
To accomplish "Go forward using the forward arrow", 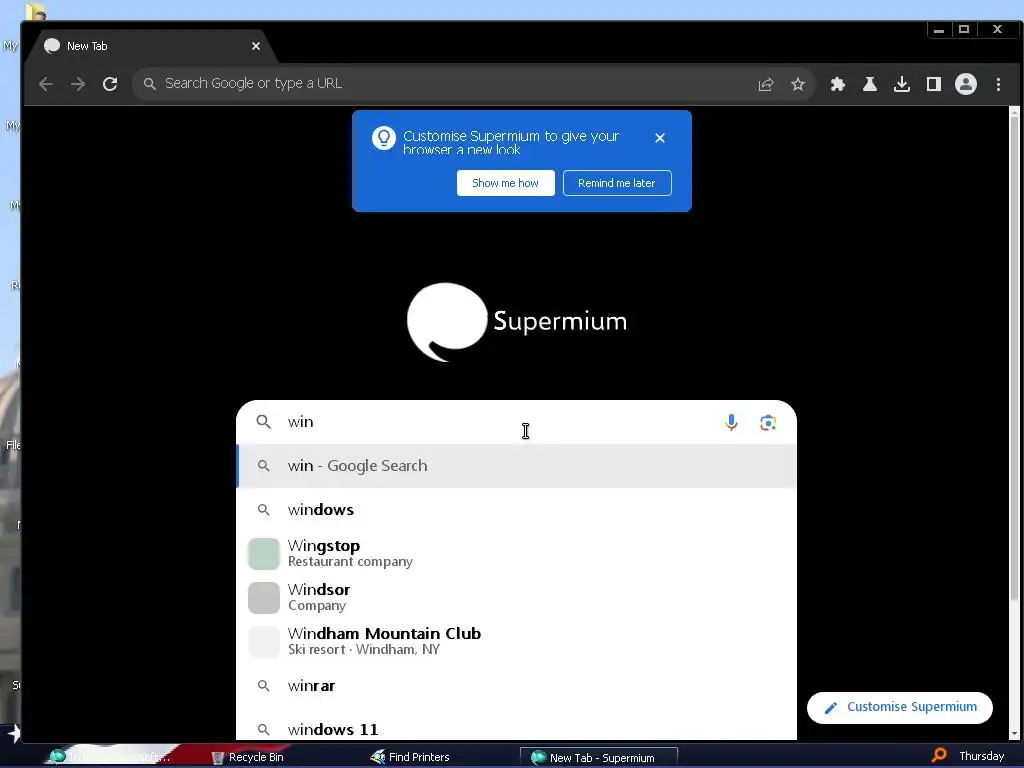I will pos(78,84).
